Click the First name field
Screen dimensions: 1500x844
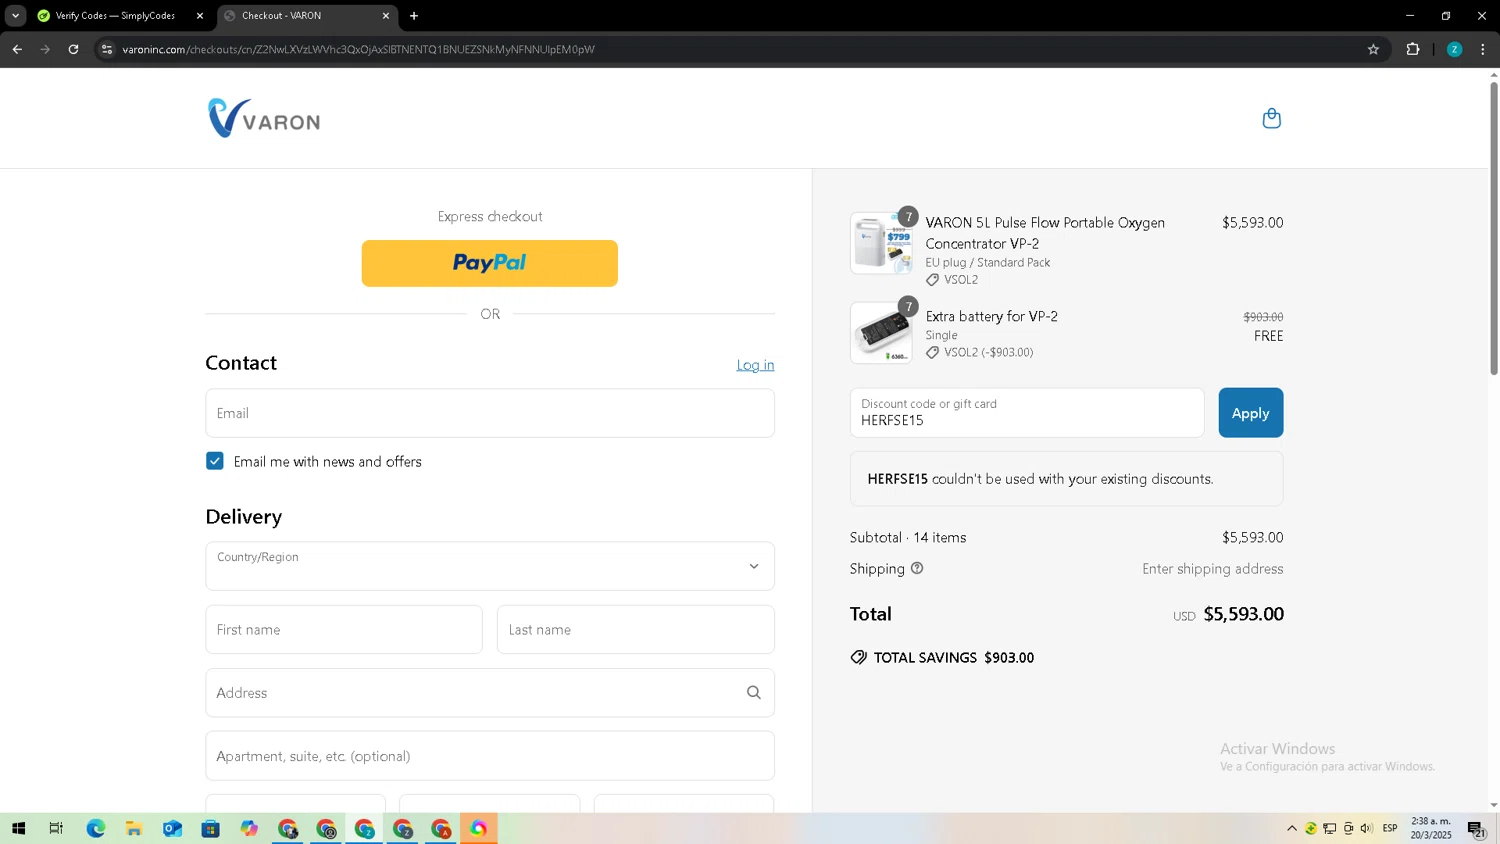344,630
